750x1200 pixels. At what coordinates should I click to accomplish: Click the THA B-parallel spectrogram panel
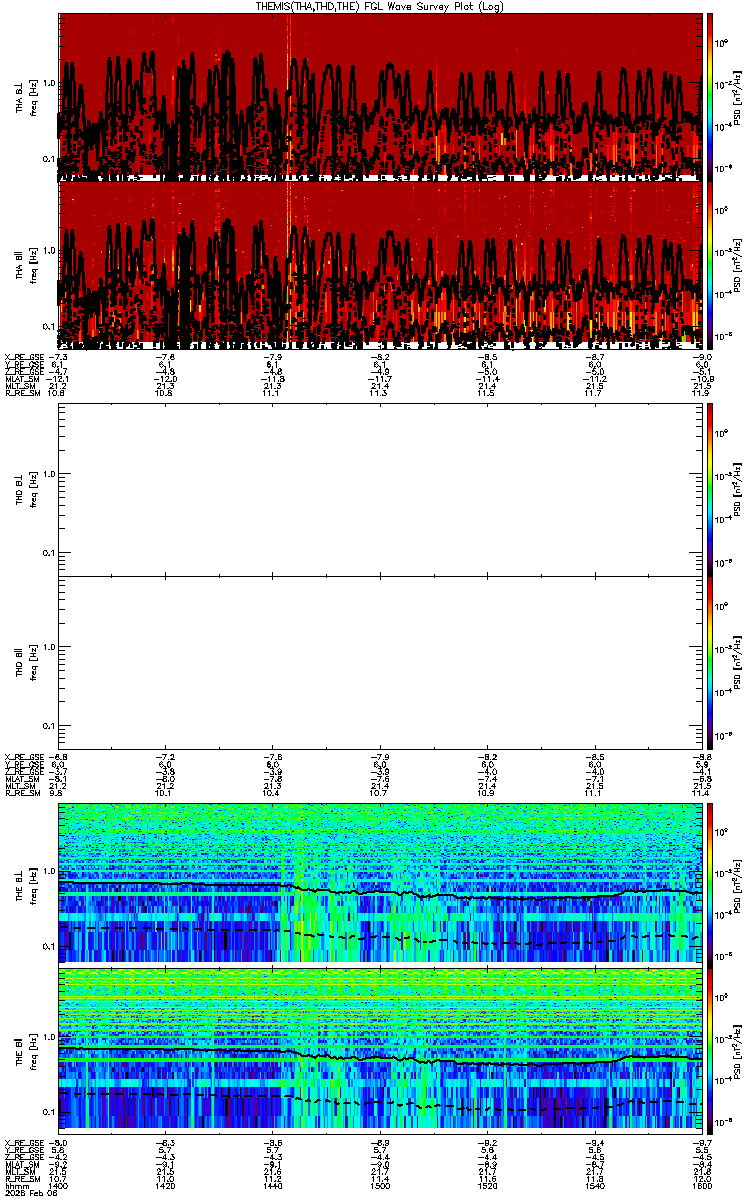(x=379, y=264)
